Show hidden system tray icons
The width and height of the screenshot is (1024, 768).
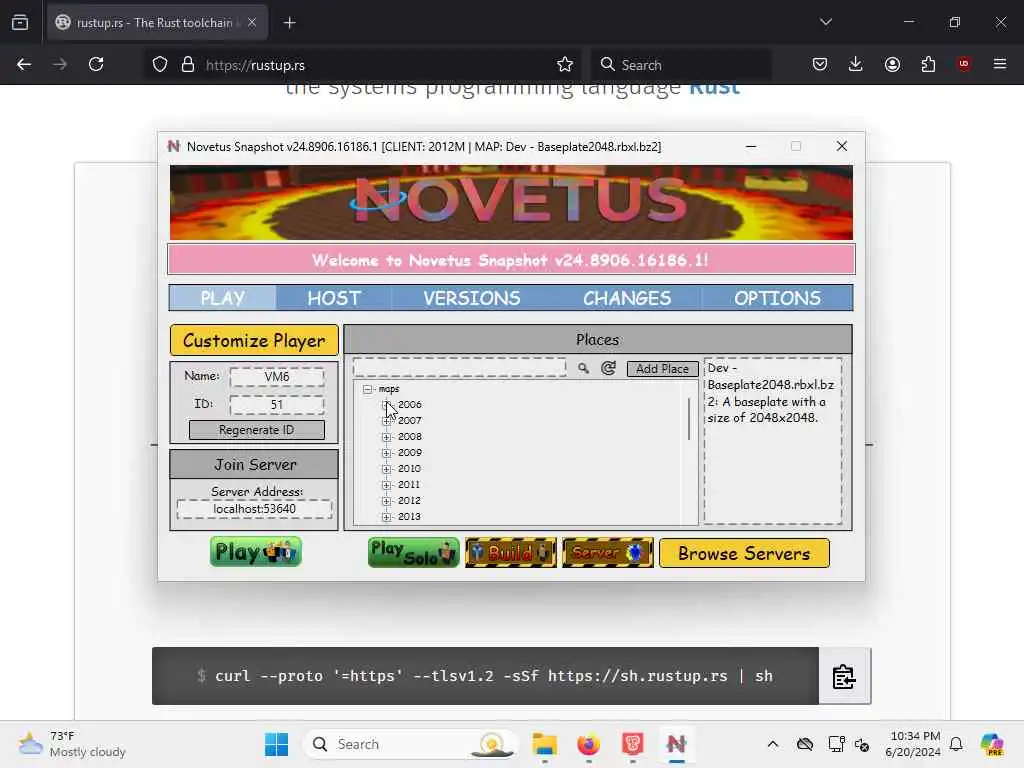coord(773,744)
